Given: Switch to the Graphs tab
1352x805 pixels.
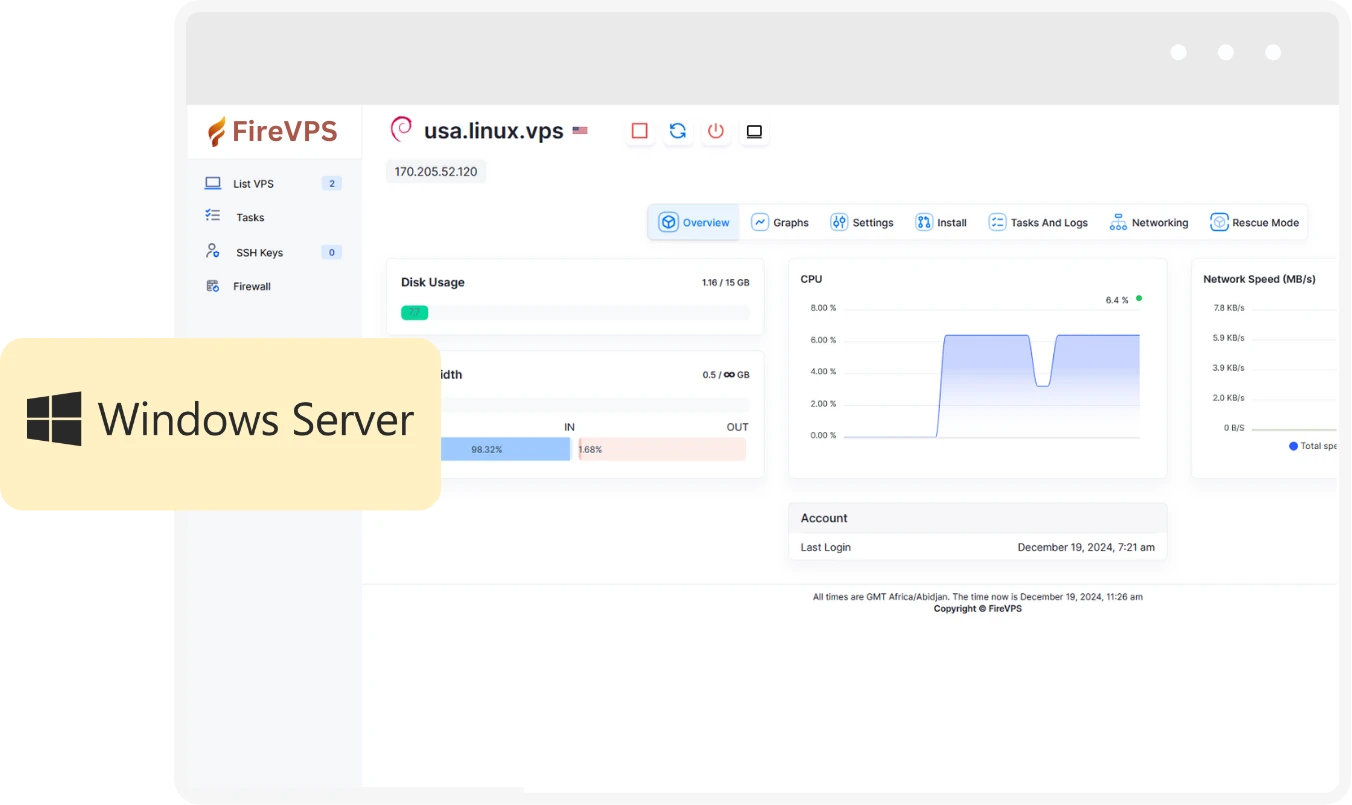Looking at the screenshot, I should [780, 222].
